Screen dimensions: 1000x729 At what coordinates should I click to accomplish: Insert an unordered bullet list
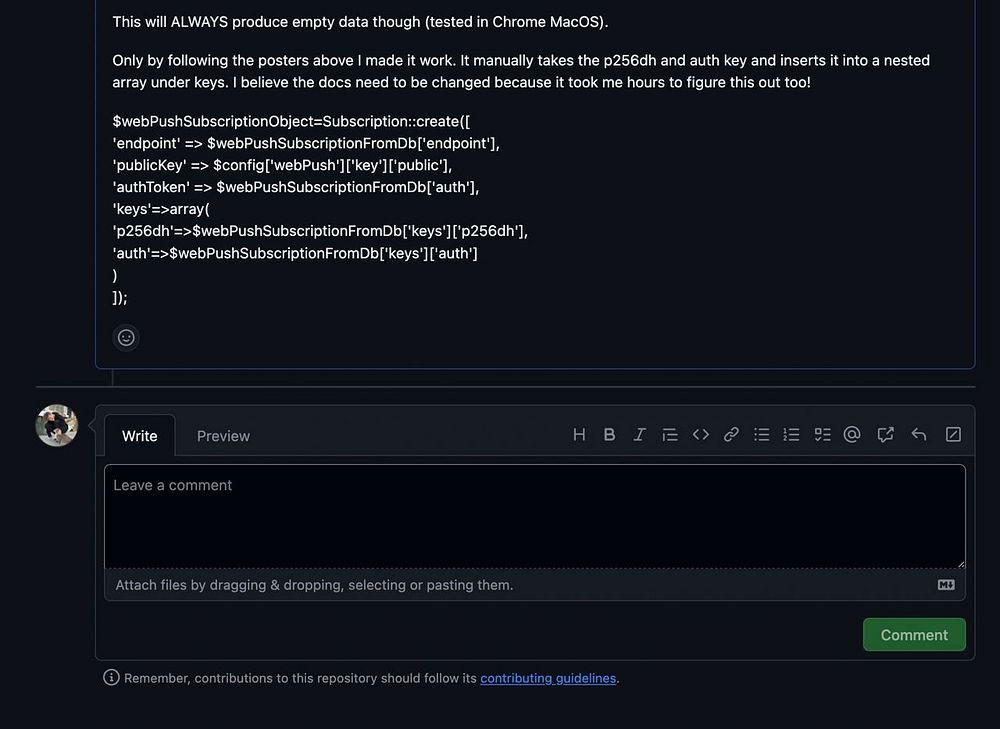click(x=762, y=435)
